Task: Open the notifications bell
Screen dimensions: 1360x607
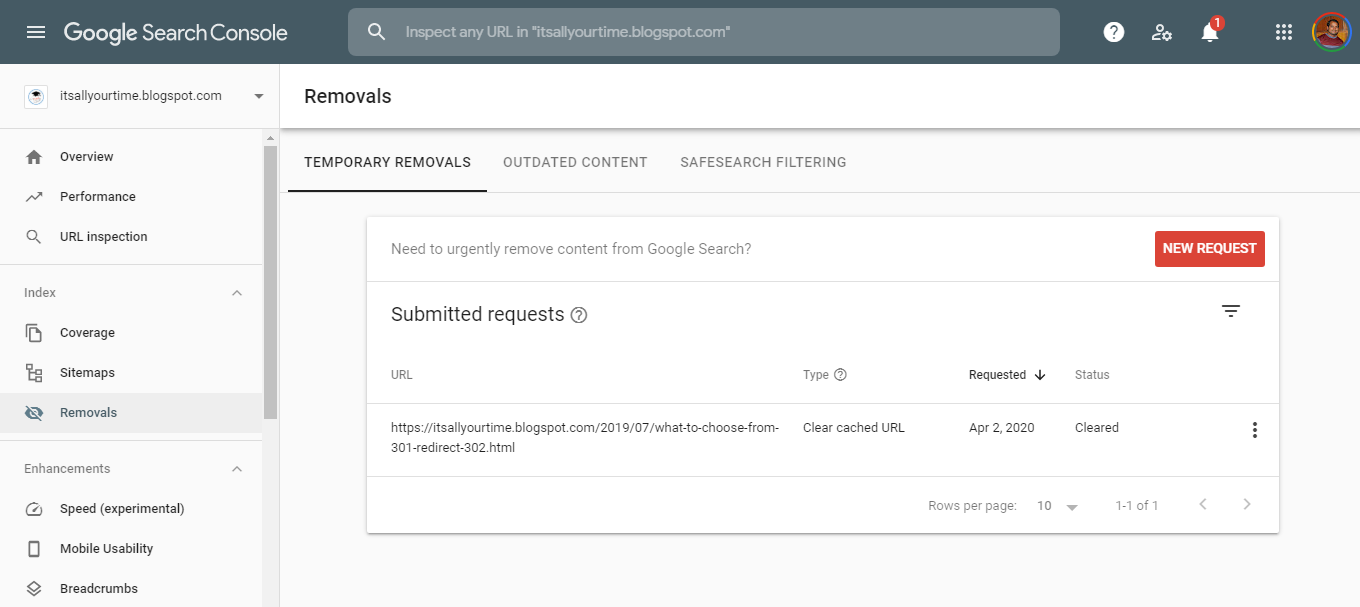Action: (1210, 32)
